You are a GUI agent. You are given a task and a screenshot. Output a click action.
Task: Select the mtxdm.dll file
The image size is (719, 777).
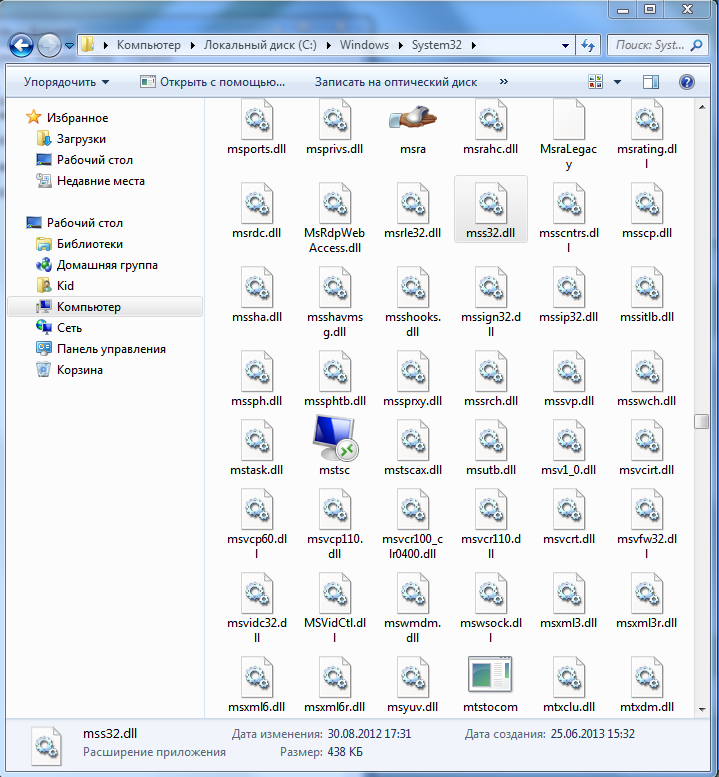pyautogui.click(x=647, y=685)
